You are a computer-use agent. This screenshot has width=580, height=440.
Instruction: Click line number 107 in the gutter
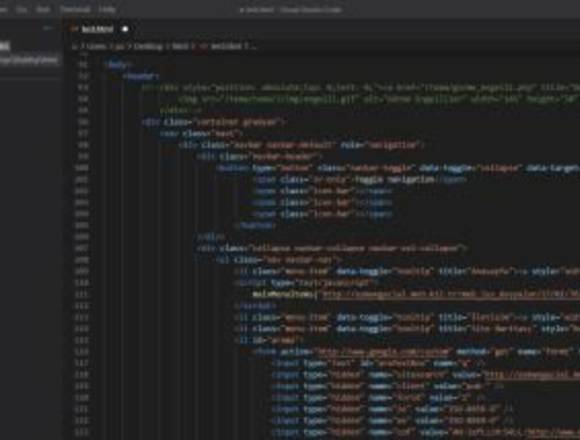(x=82, y=248)
